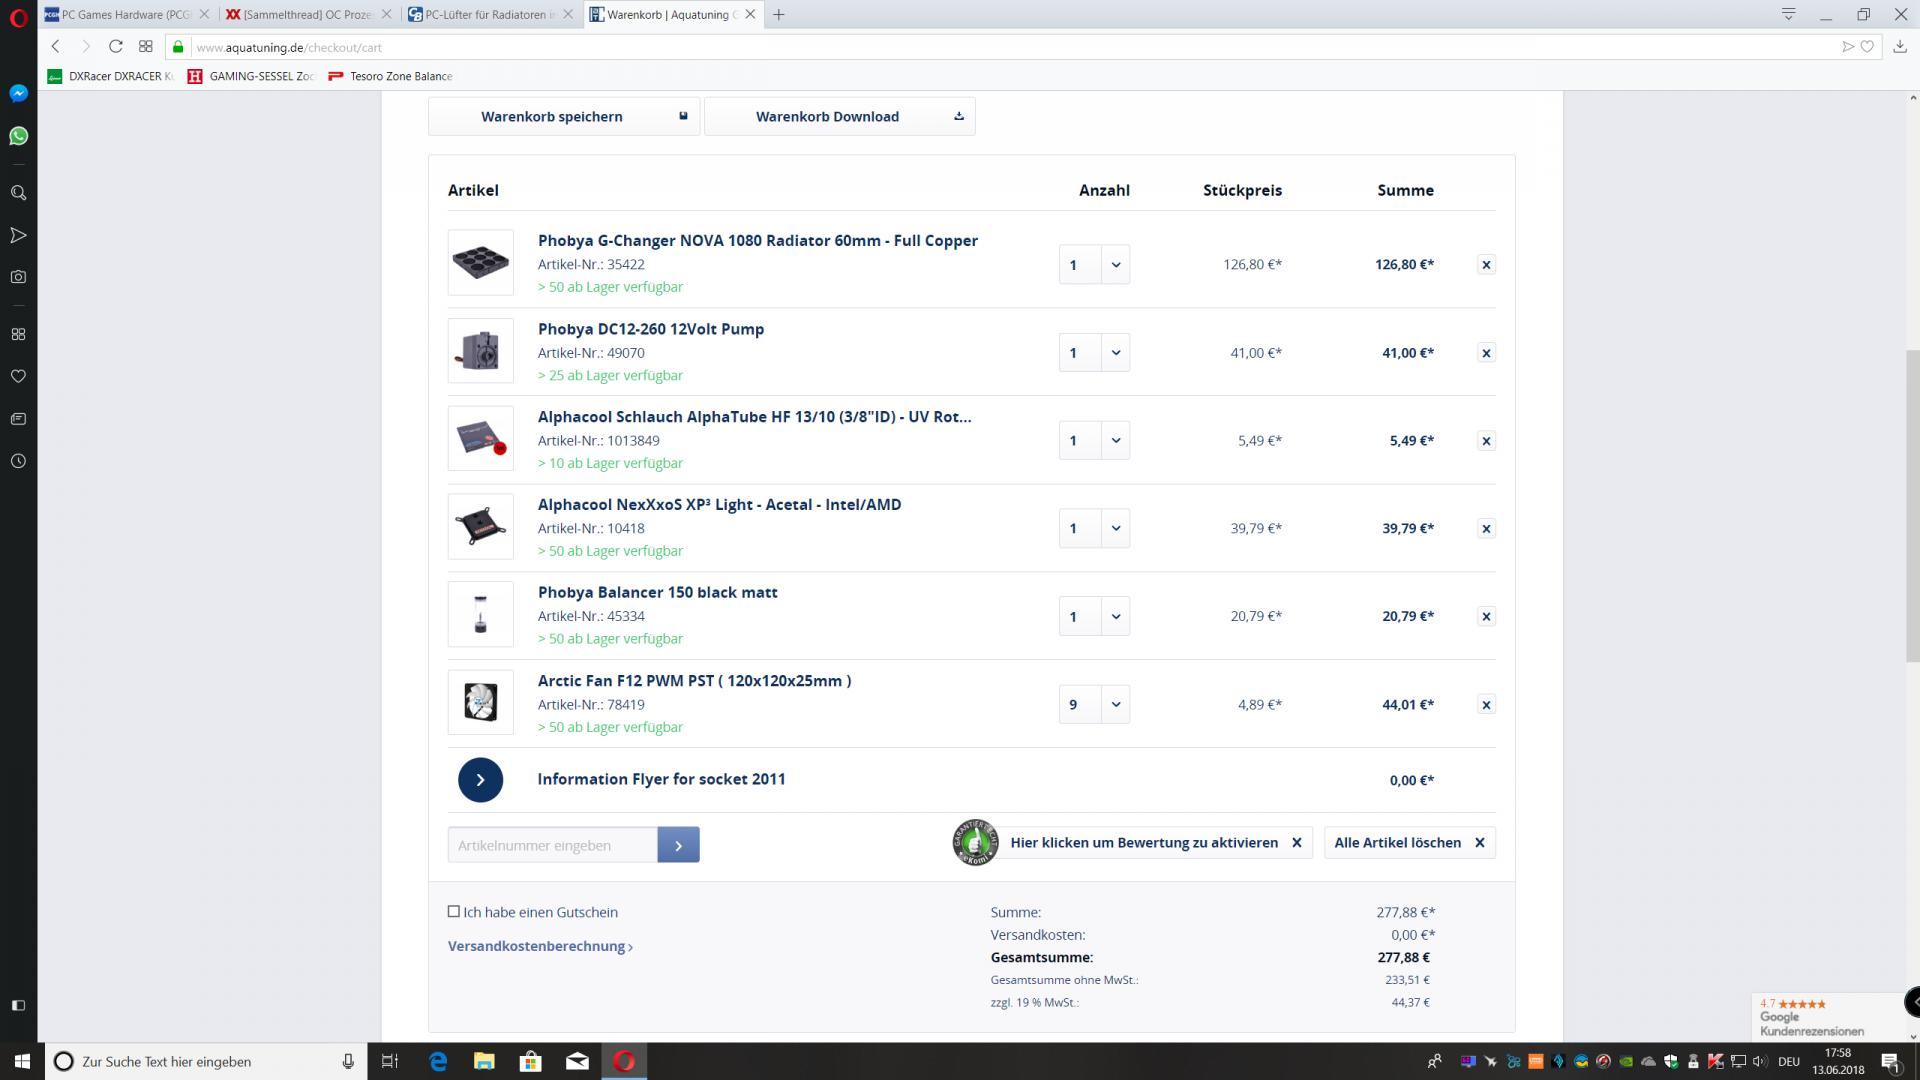The height and width of the screenshot is (1080, 1920).
Task: Submit the article number with arrow button
Action: 678,845
